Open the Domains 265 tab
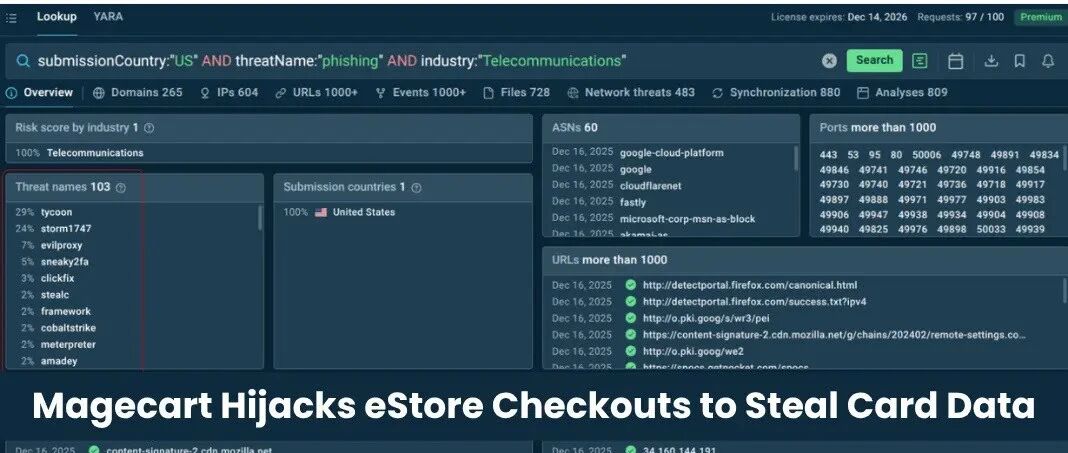This screenshot has width=1068, height=453. pyautogui.click(x=138, y=93)
